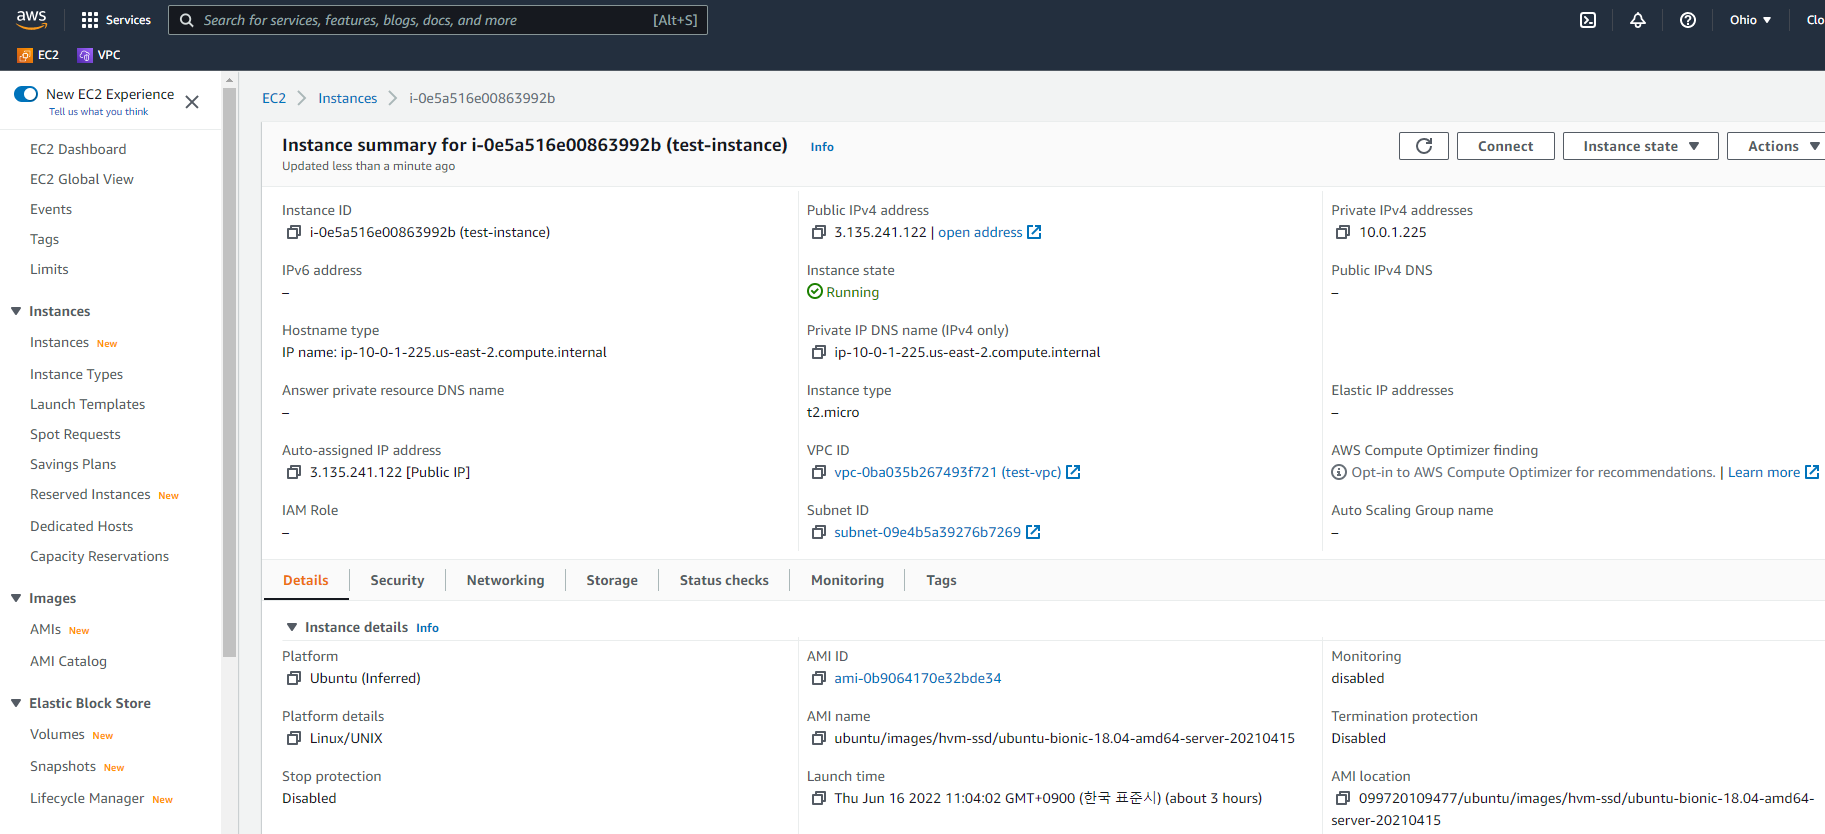The height and width of the screenshot is (834, 1825).
Task: Close the New EC2 Experience banner
Action: tap(192, 102)
